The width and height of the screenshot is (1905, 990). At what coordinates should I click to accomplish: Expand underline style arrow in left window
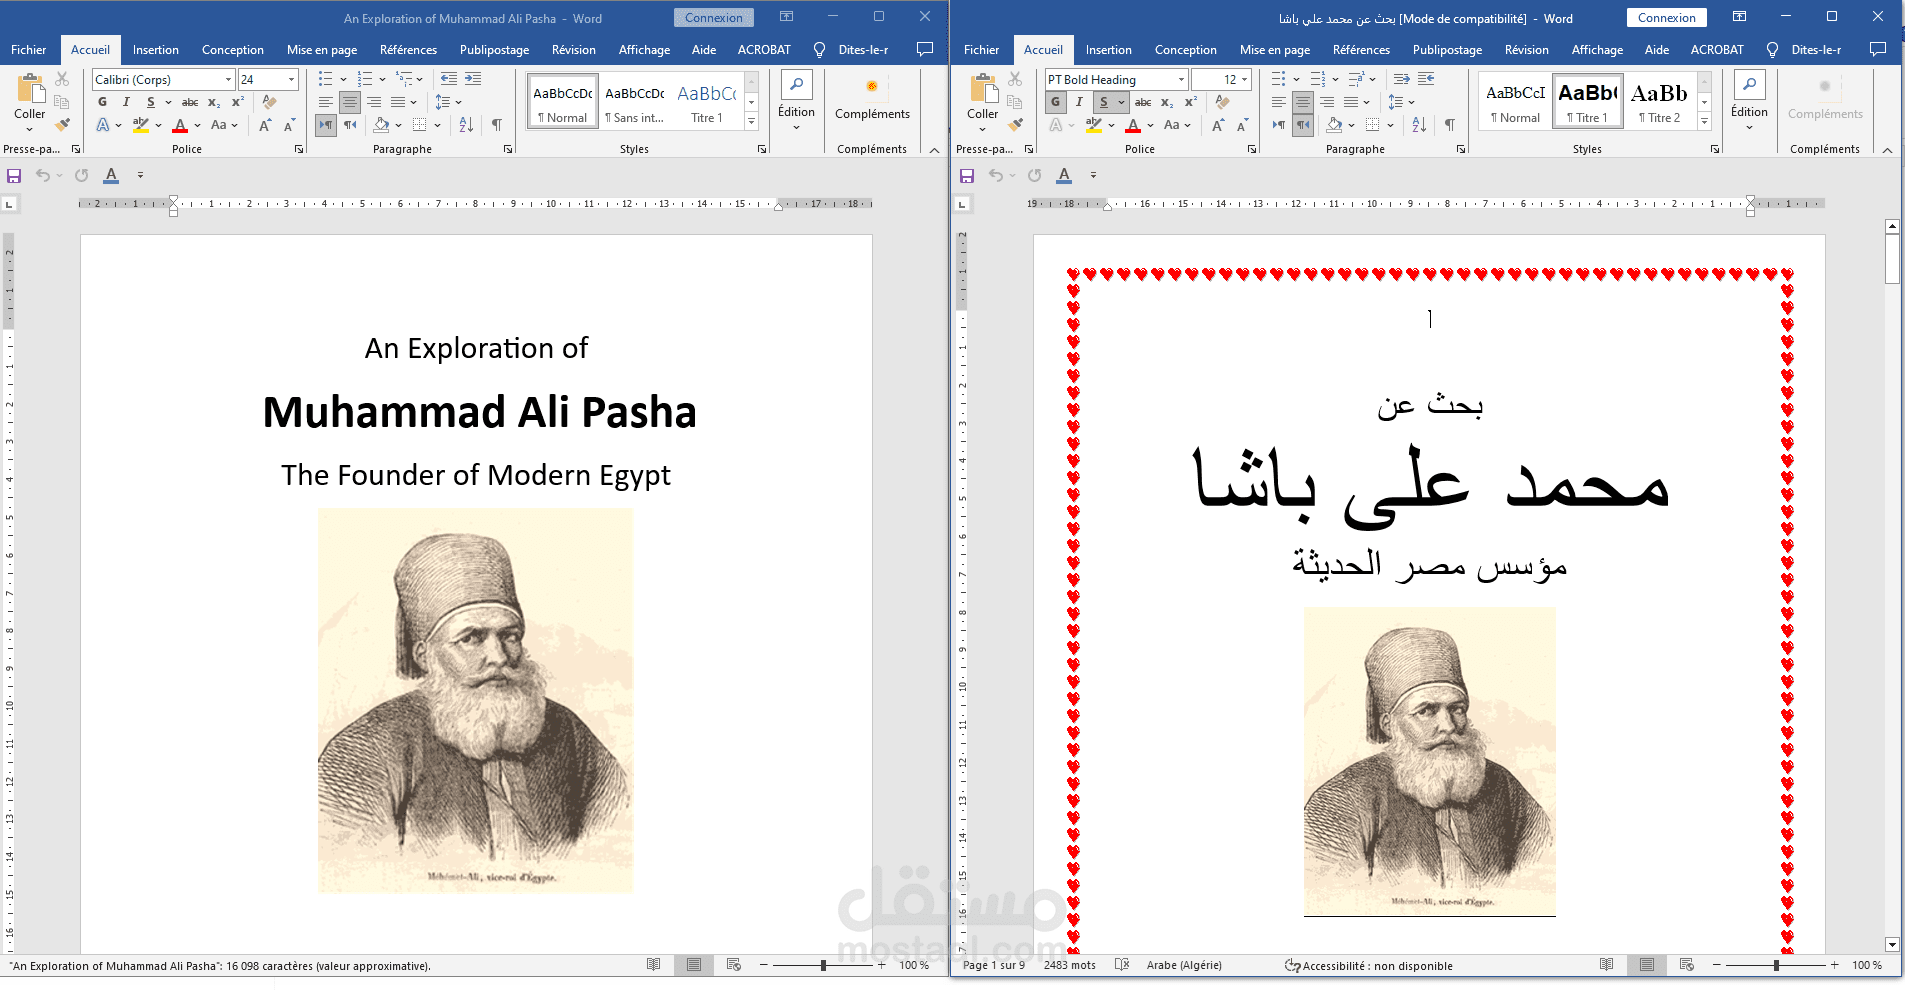click(x=168, y=102)
